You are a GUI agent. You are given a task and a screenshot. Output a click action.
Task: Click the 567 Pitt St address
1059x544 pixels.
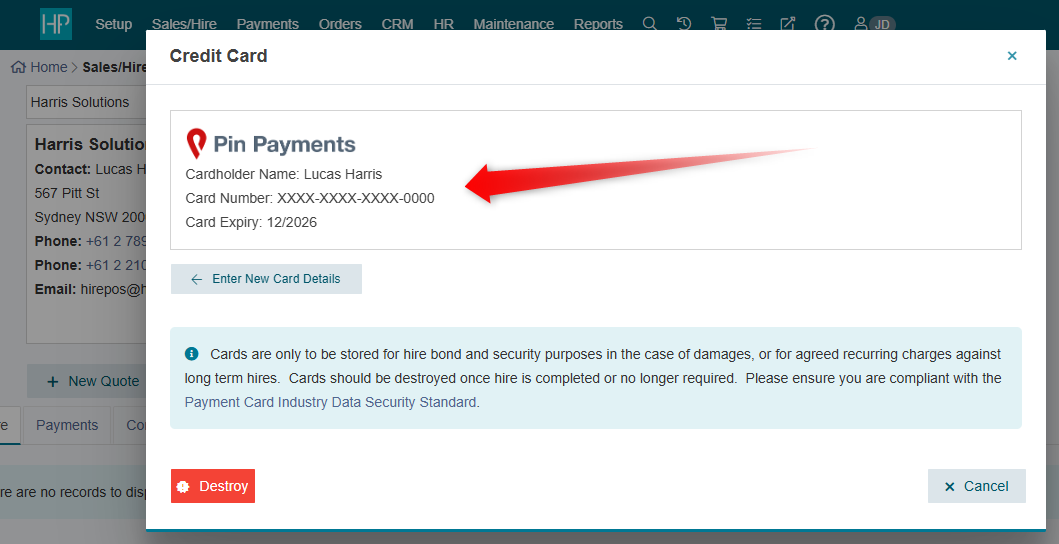click(x=67, y=193)
